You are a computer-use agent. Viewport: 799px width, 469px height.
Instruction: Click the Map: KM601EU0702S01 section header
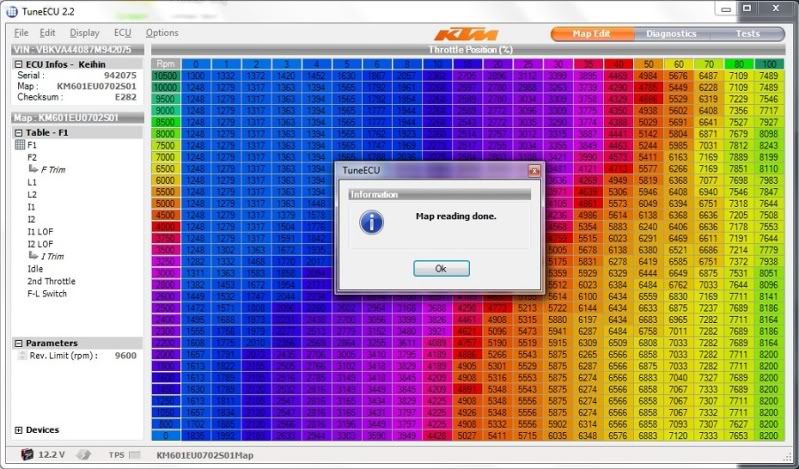tap(78, 118)
